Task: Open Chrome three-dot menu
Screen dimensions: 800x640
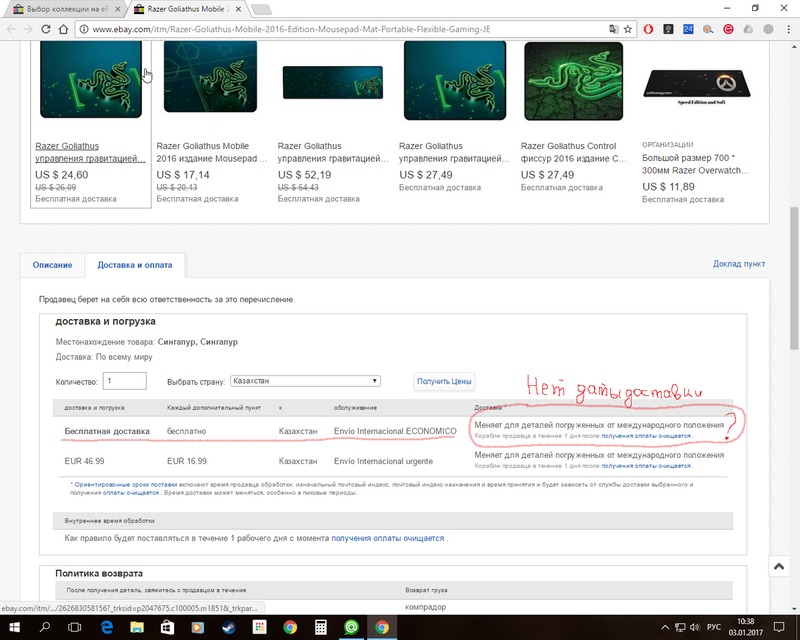Action: 788,29
